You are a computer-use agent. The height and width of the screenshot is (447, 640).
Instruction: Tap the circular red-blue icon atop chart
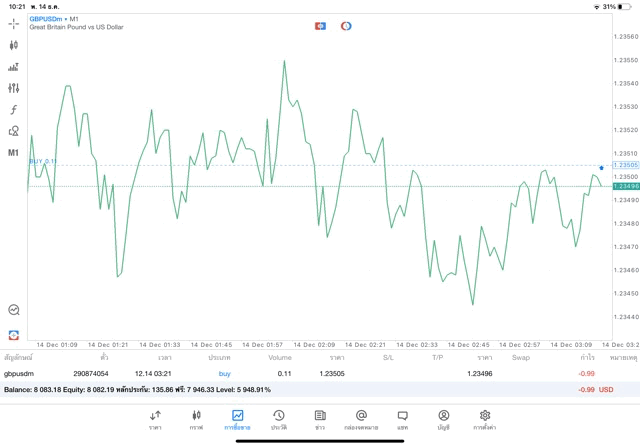(x=346, y=26)
